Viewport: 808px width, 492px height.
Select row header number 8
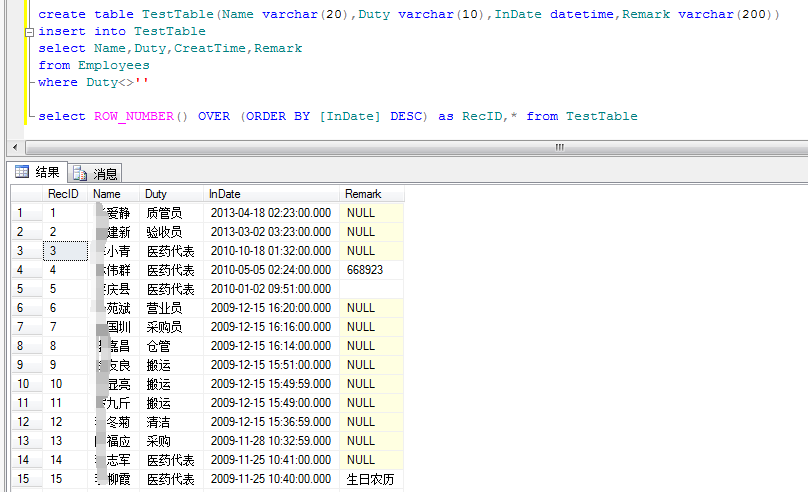[x=26, y=346]
